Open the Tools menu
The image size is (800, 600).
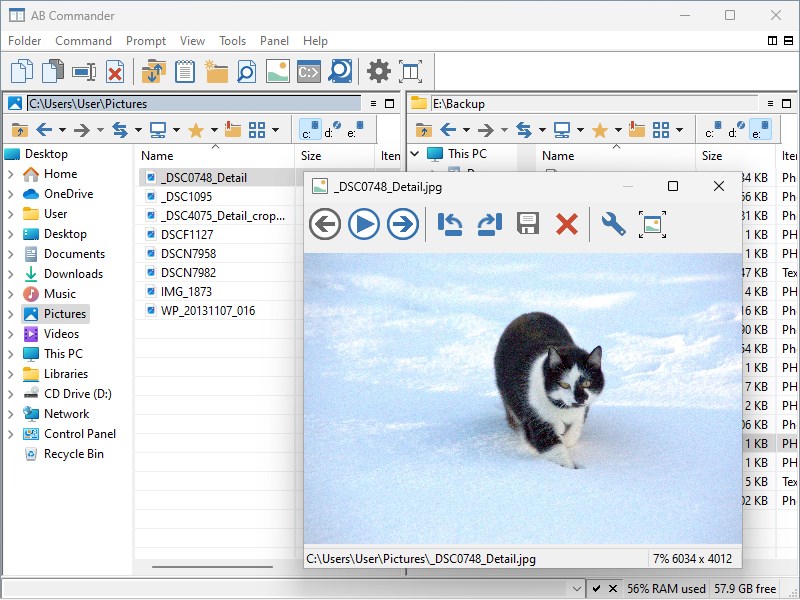point(233,41)
